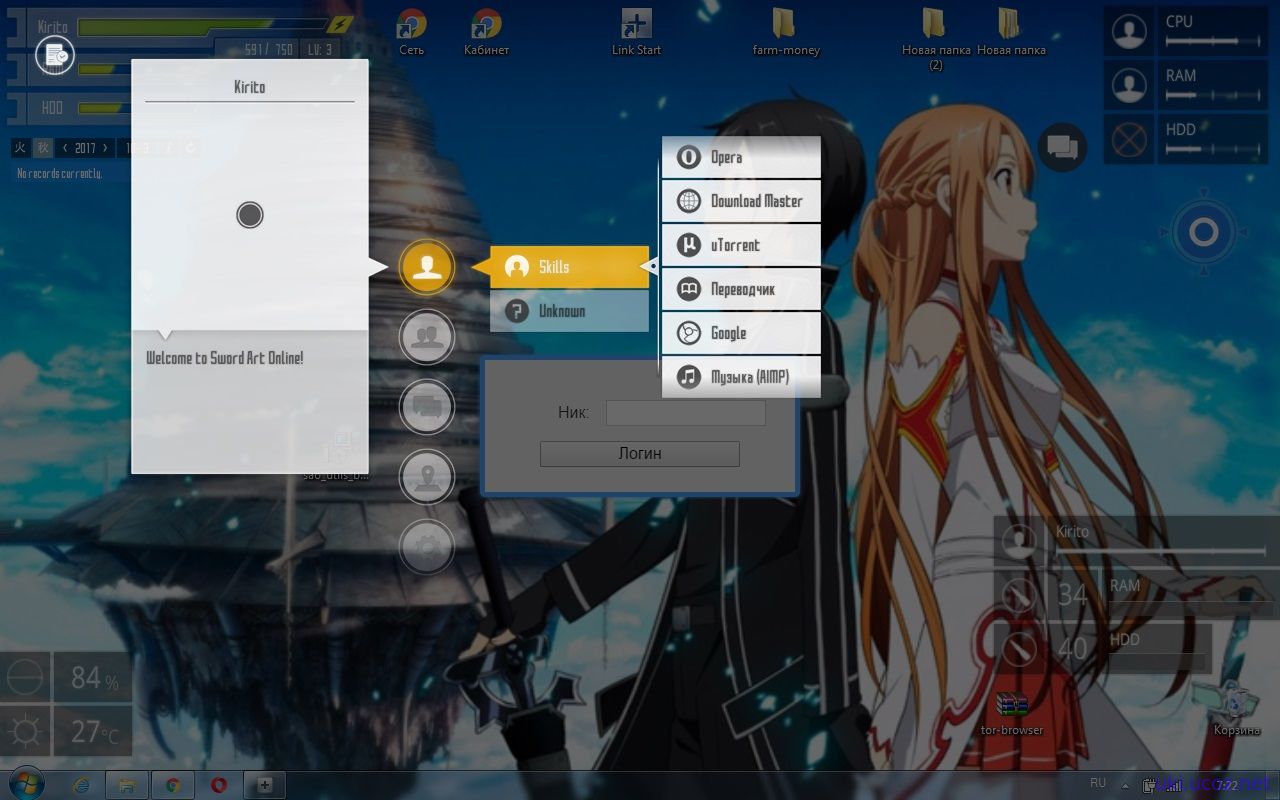Open the settings gear icon in the SAO menu
Screen dimensions: 1280x800
tap(427, 546)
